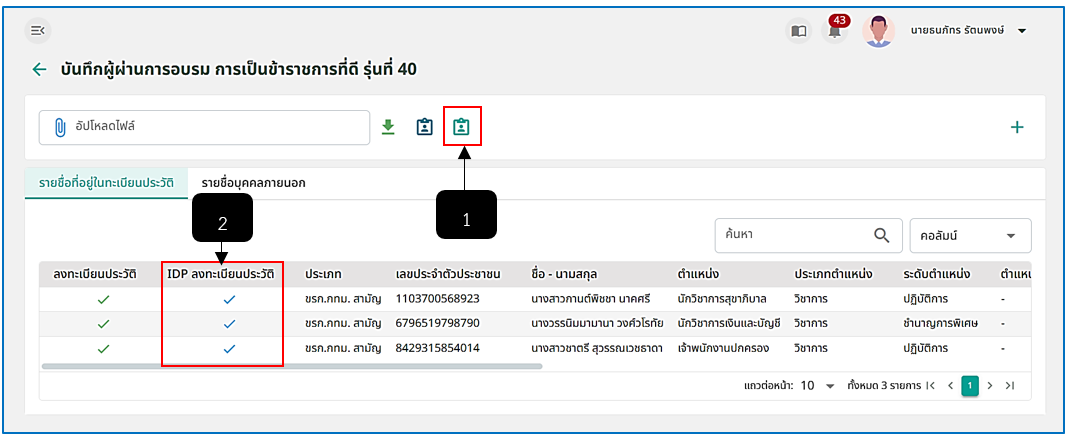The width and height of the screenshot is (1069, 437).
Task: Click the horizontal table scrollbar
Action: (292, 366)
